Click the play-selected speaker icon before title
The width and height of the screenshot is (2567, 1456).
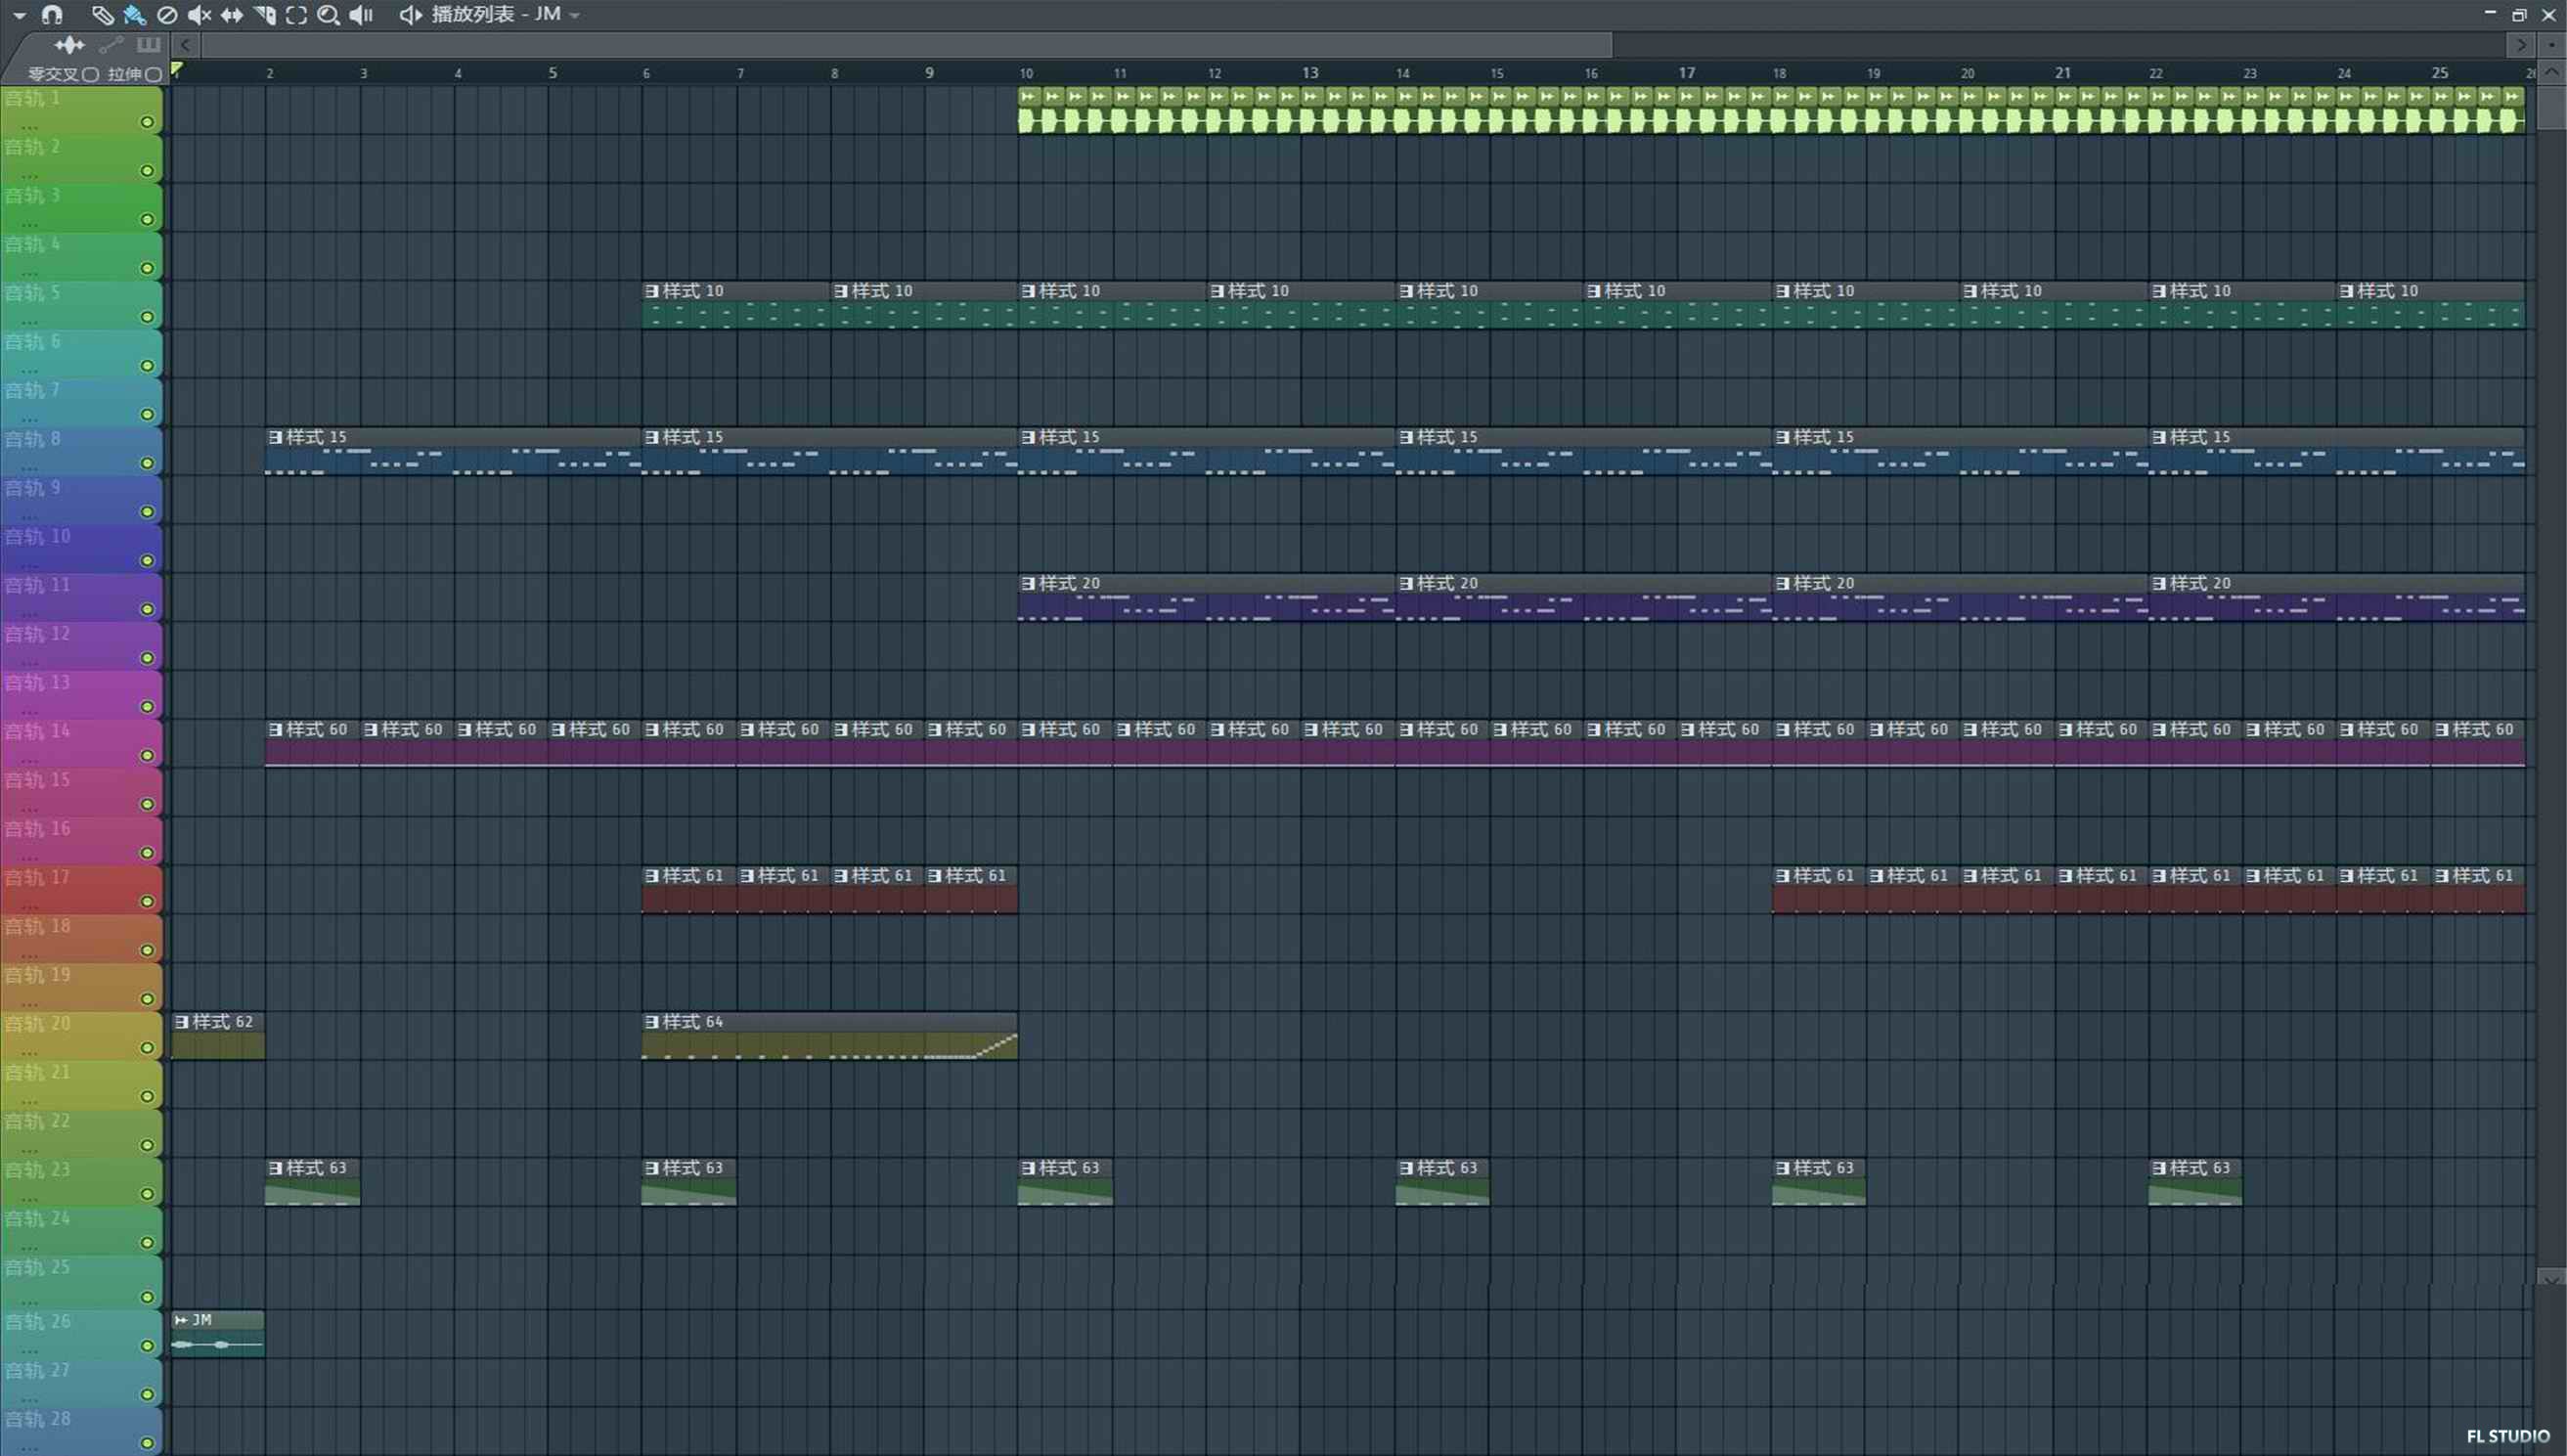[x=410, y=15]
